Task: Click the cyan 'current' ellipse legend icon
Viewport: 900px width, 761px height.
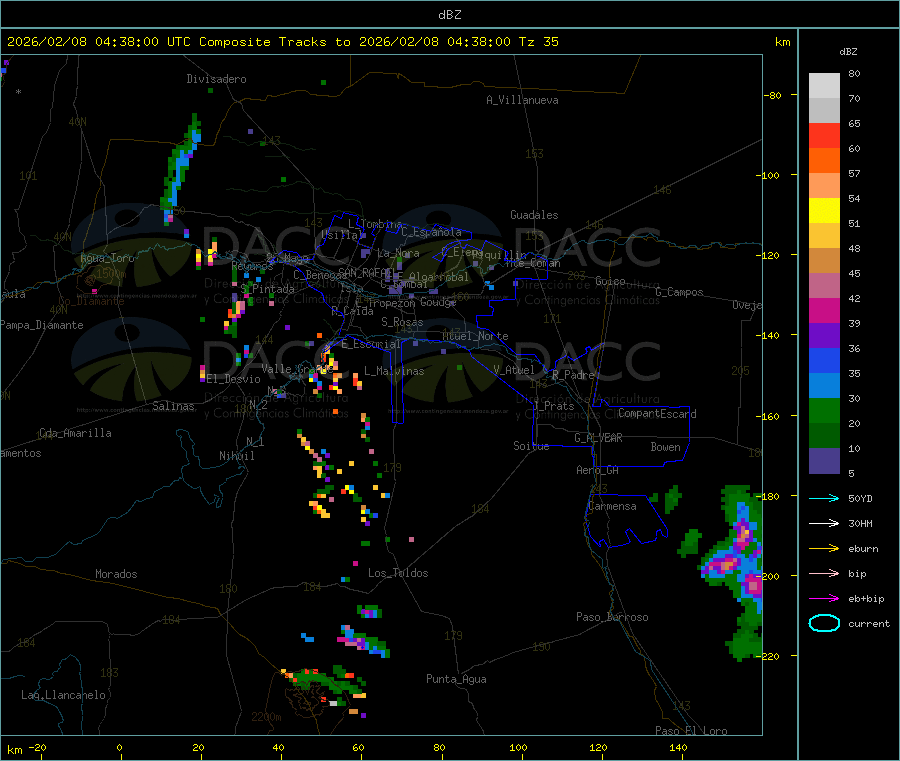Action: (824, 623)
